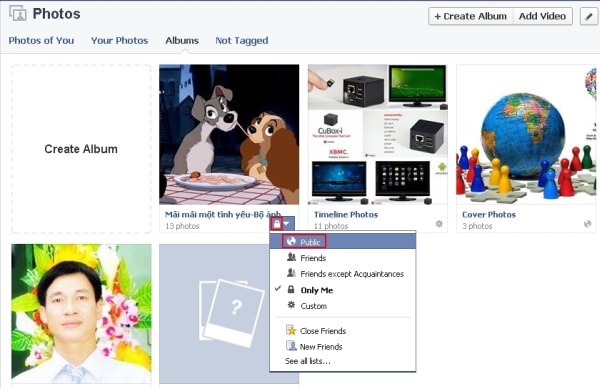Click the + Create Album button

pyautogui.click(x=471, y=16)
